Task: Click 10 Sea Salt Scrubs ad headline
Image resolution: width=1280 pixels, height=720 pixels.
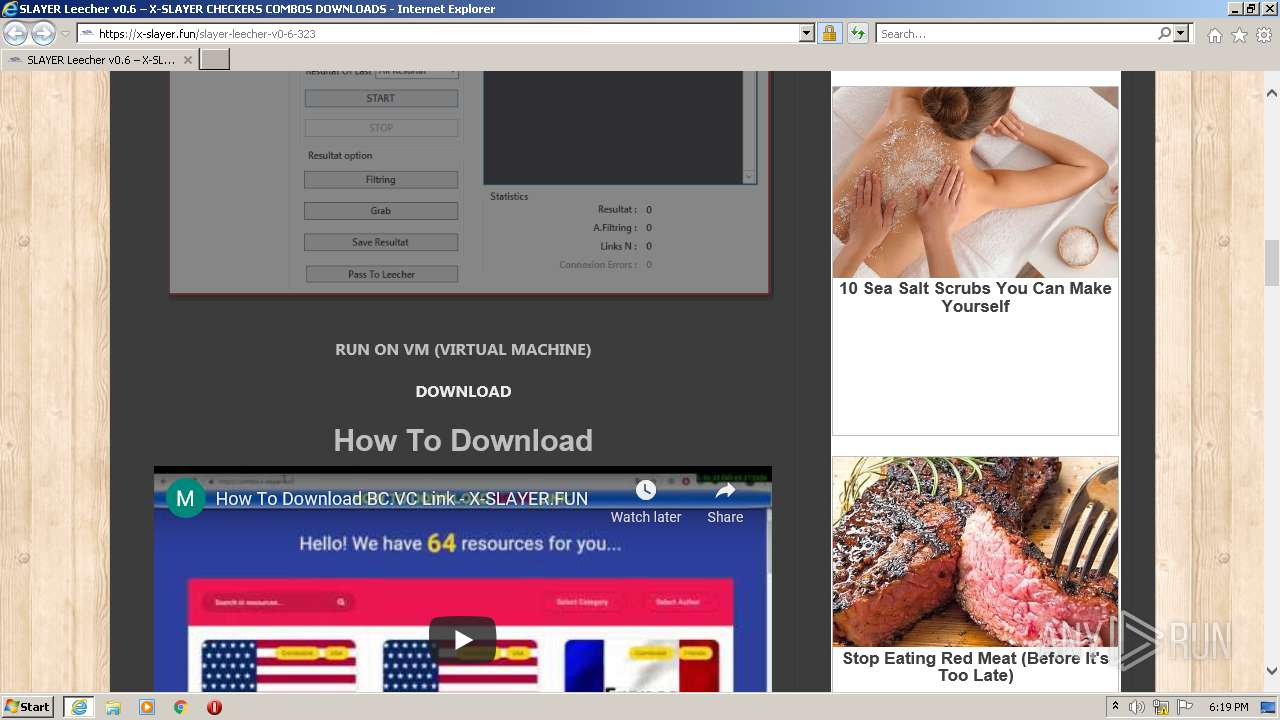Action: point(975,297)
